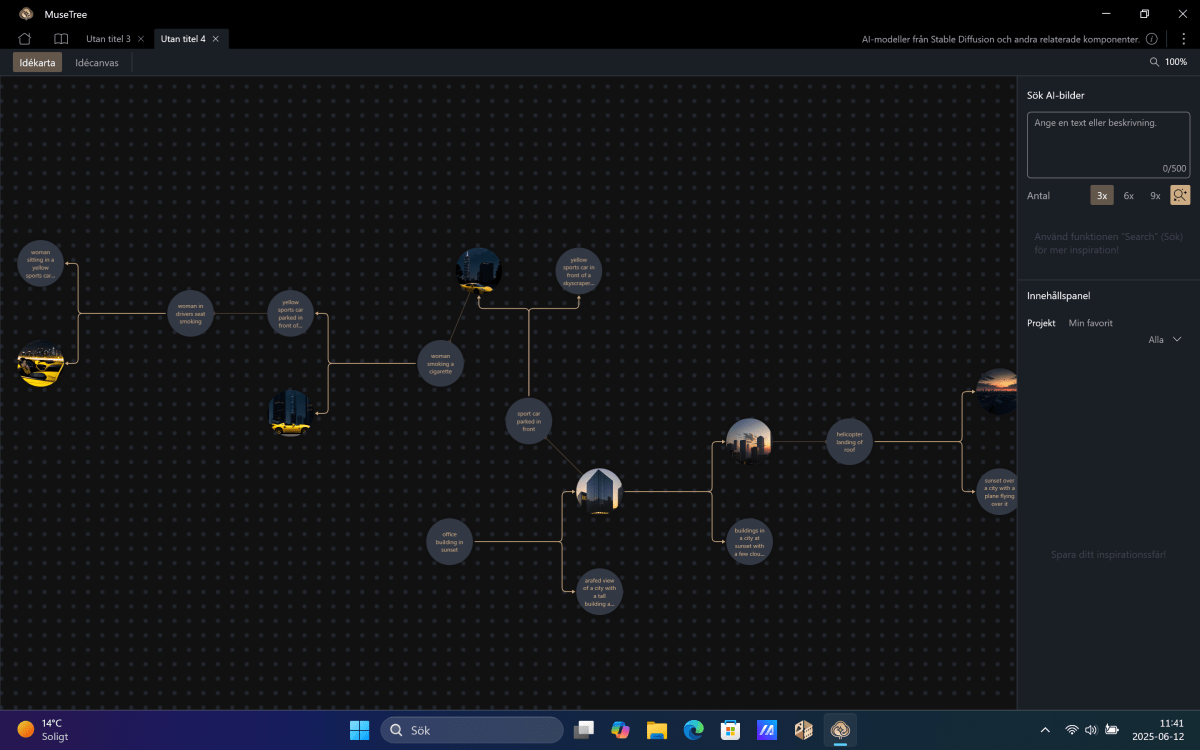This screenshot has height=750, width=1200.
Task: Open the Min favorit tab
Action: point(1090,323)
